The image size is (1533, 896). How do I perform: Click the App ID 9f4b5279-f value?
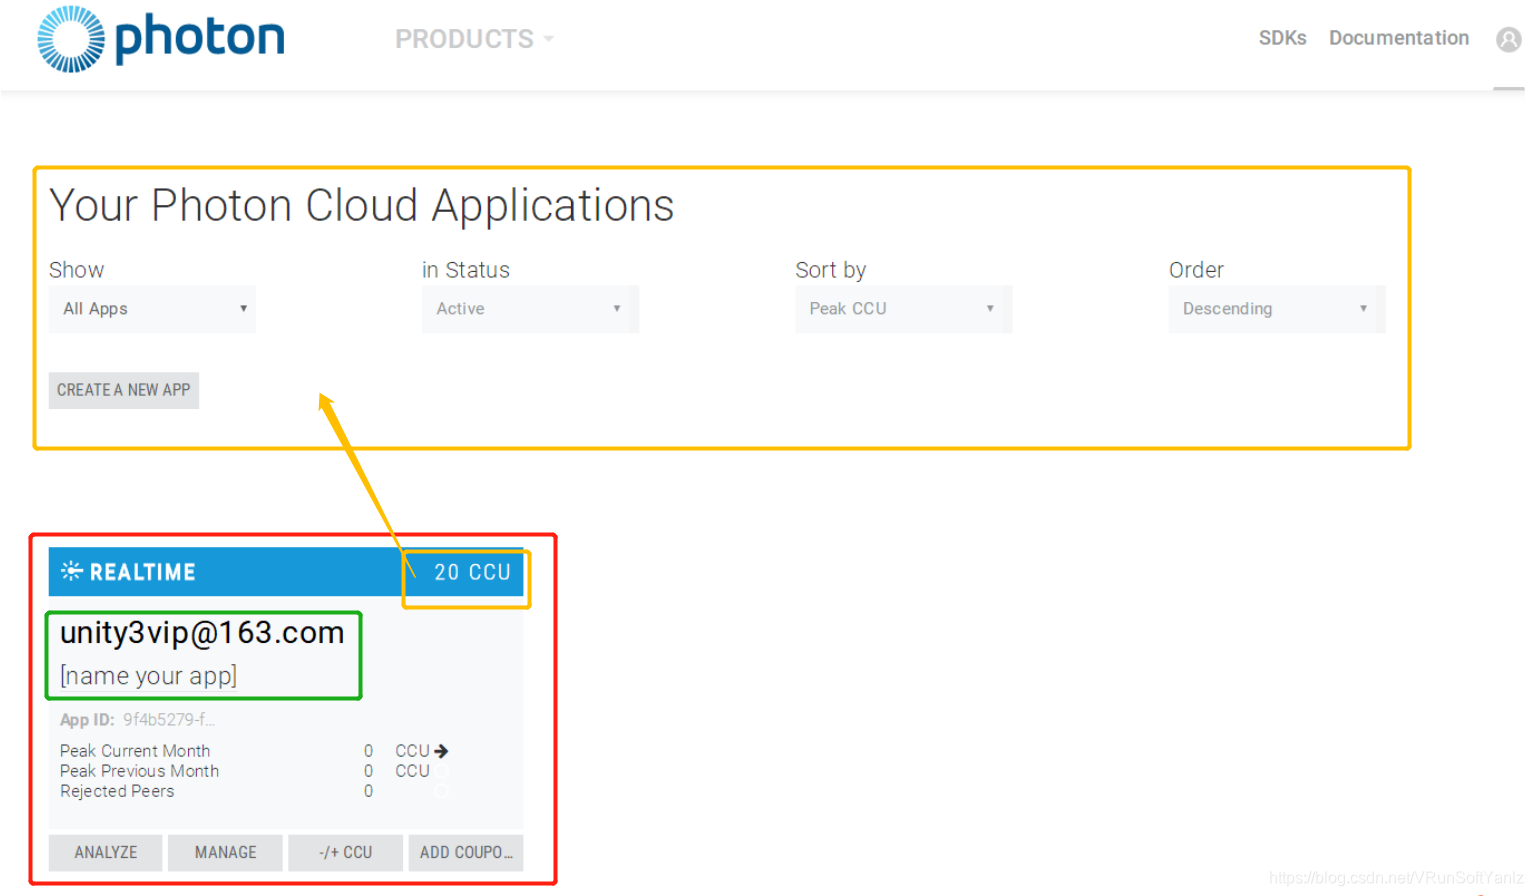click(168, 720)
